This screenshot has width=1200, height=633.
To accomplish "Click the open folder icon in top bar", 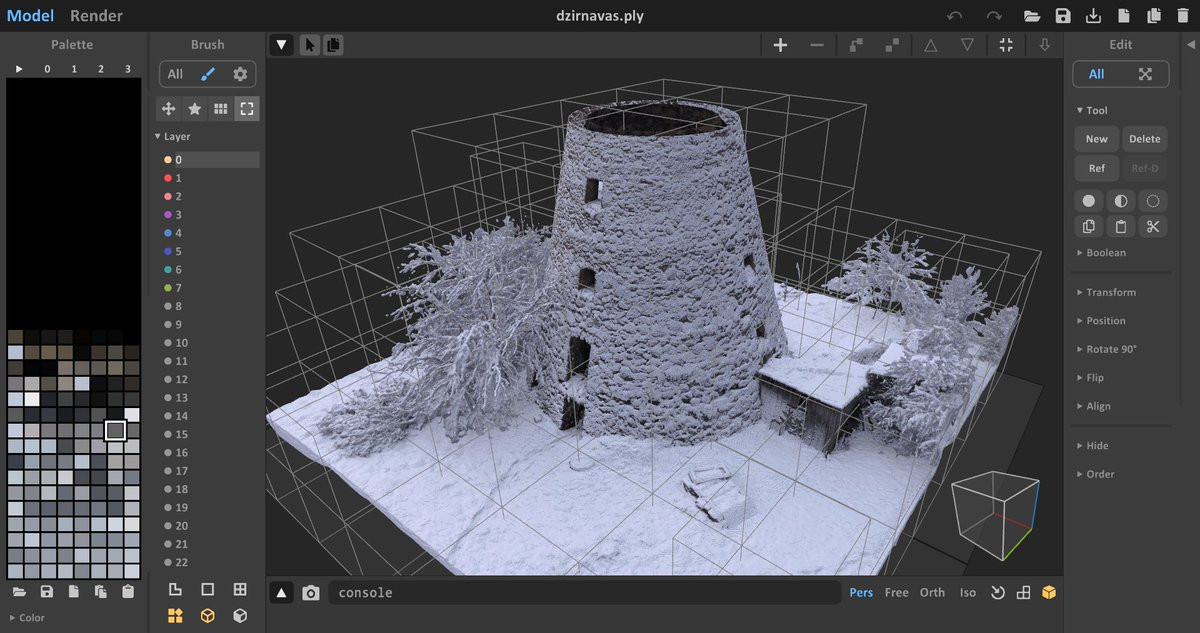I will pos(1032,16).
